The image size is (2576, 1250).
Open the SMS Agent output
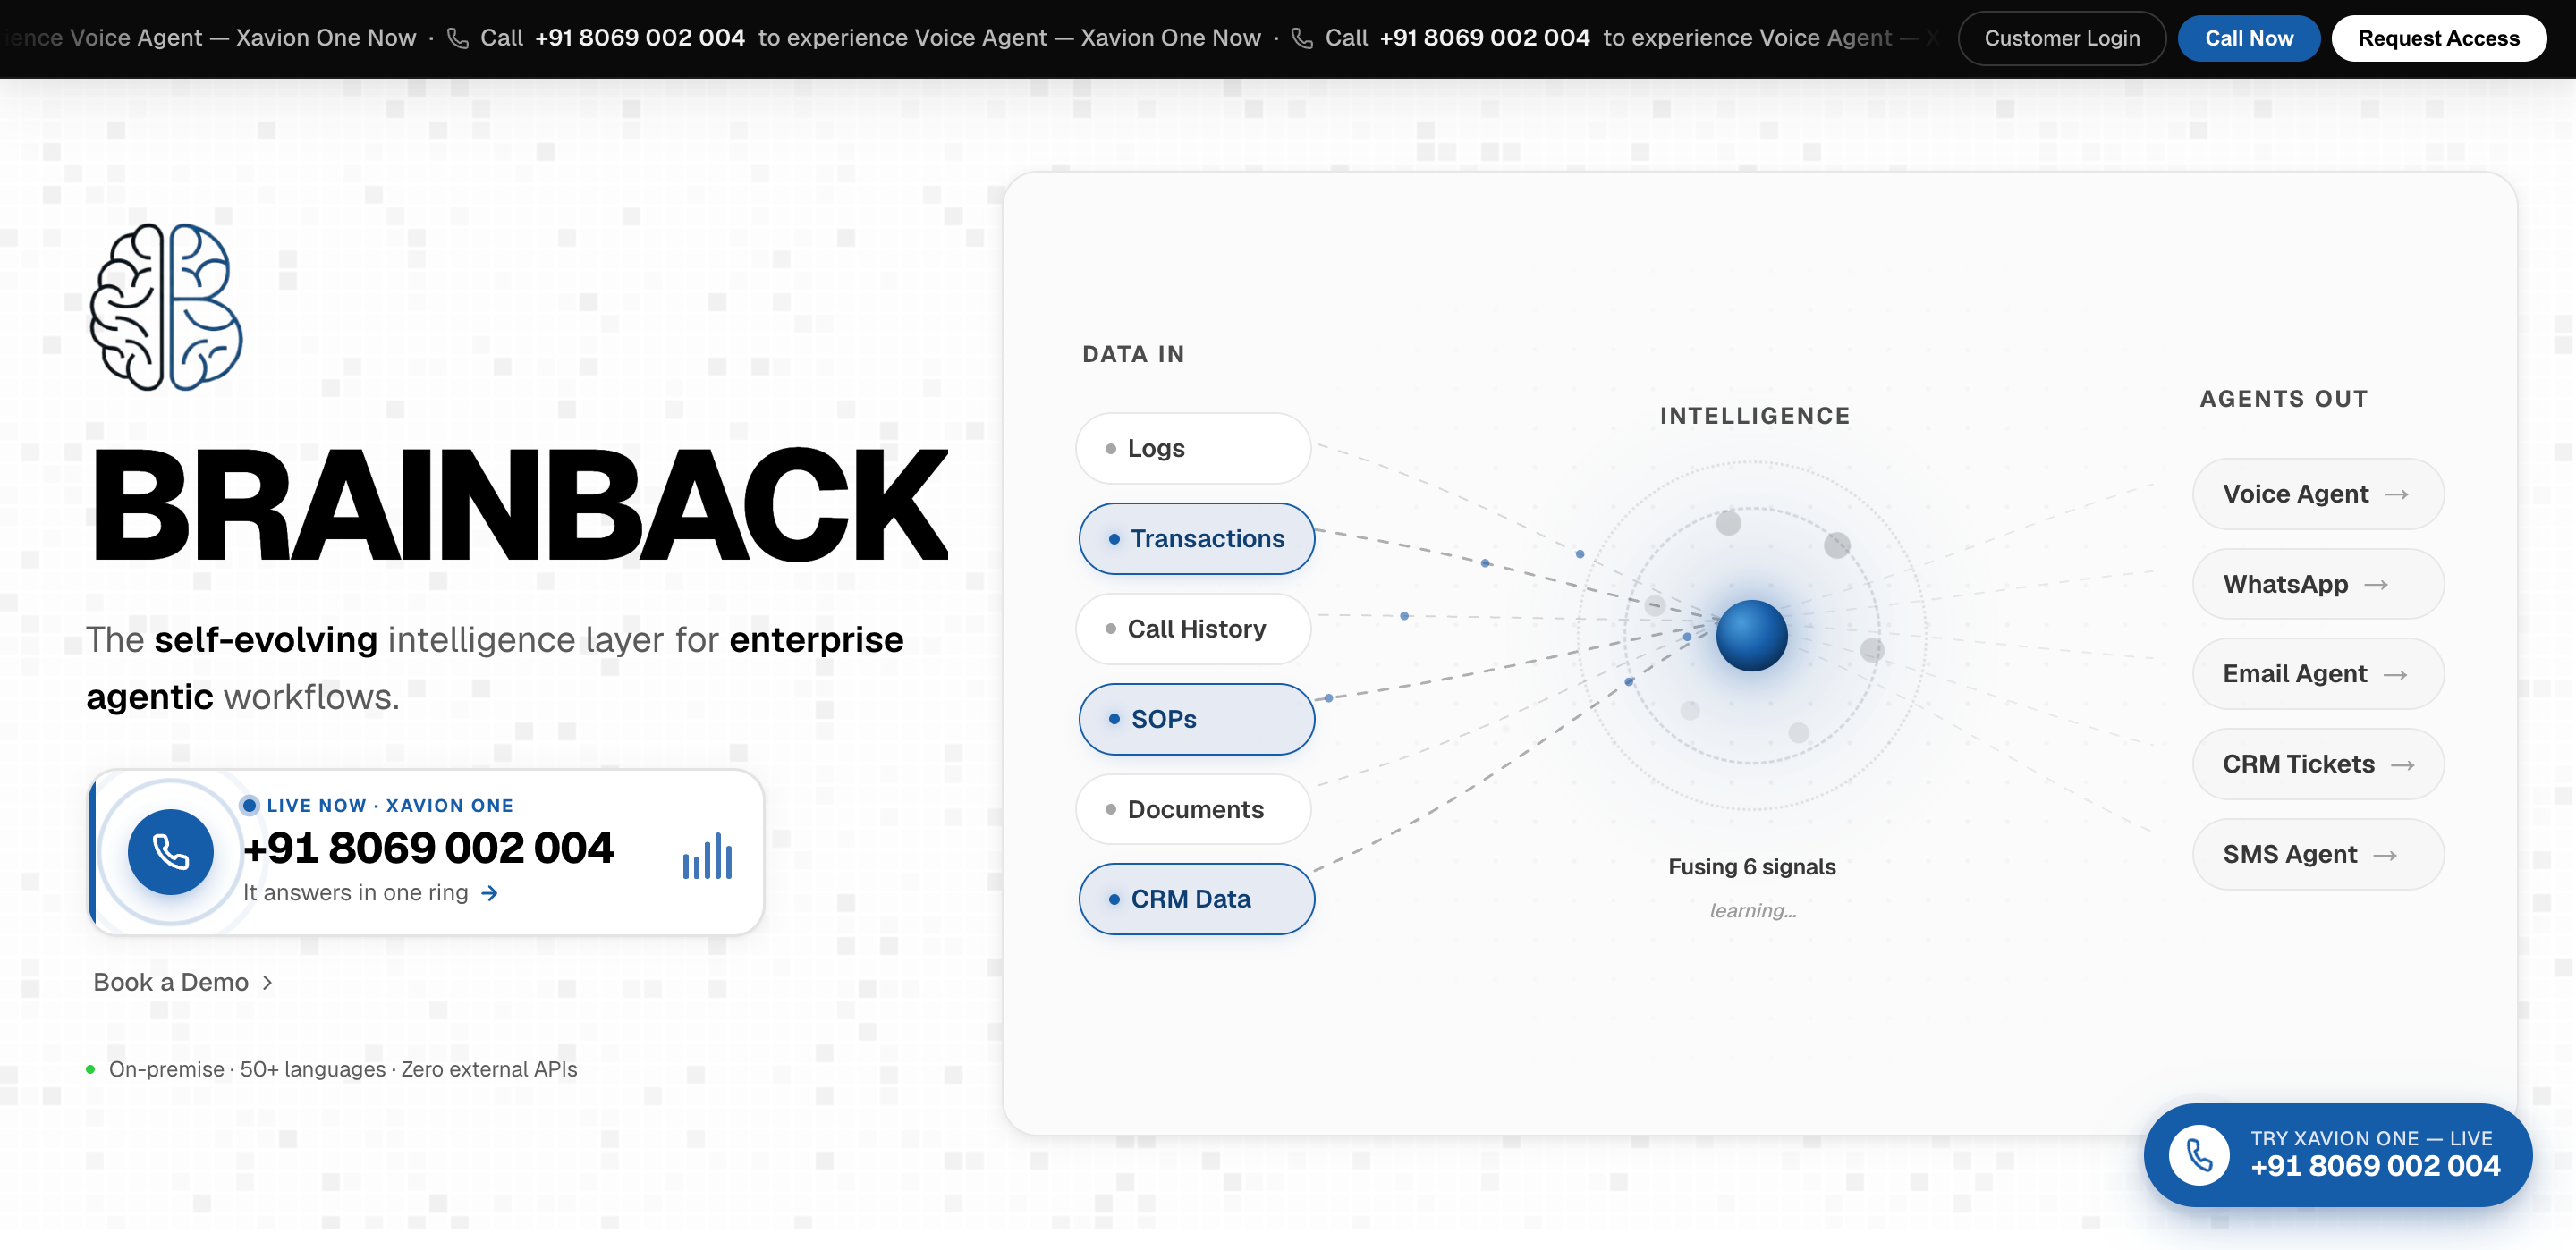click(x=2317, y=854)
